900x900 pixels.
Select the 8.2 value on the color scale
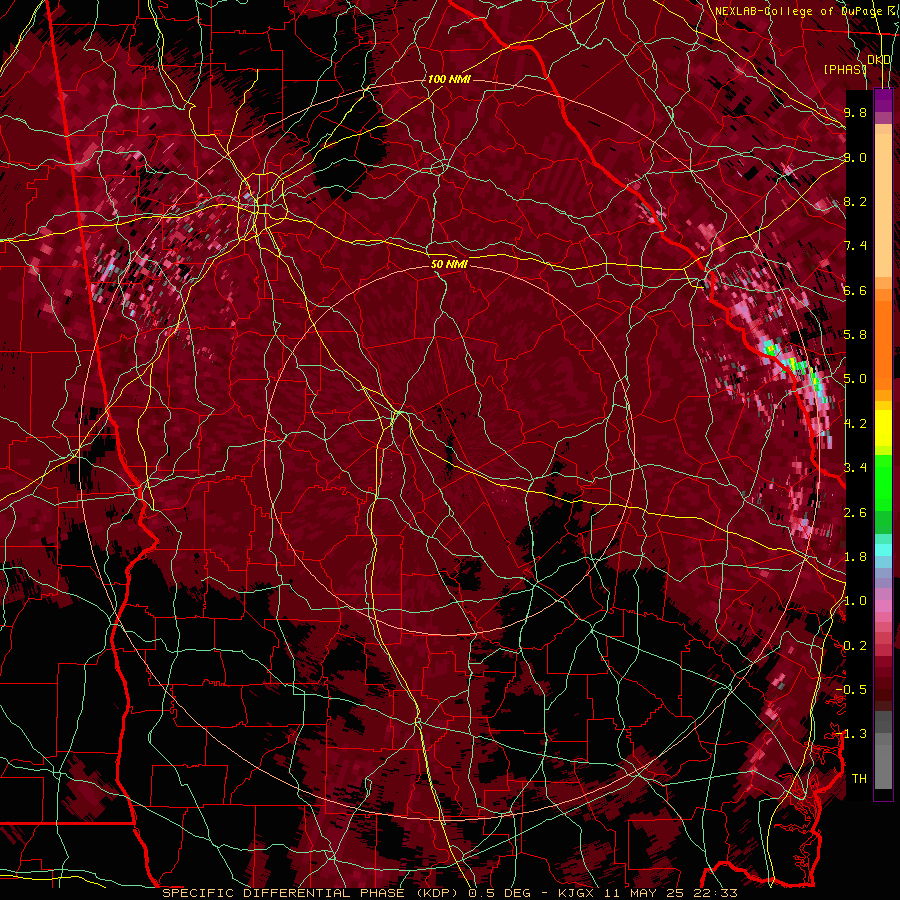(855, 201)
